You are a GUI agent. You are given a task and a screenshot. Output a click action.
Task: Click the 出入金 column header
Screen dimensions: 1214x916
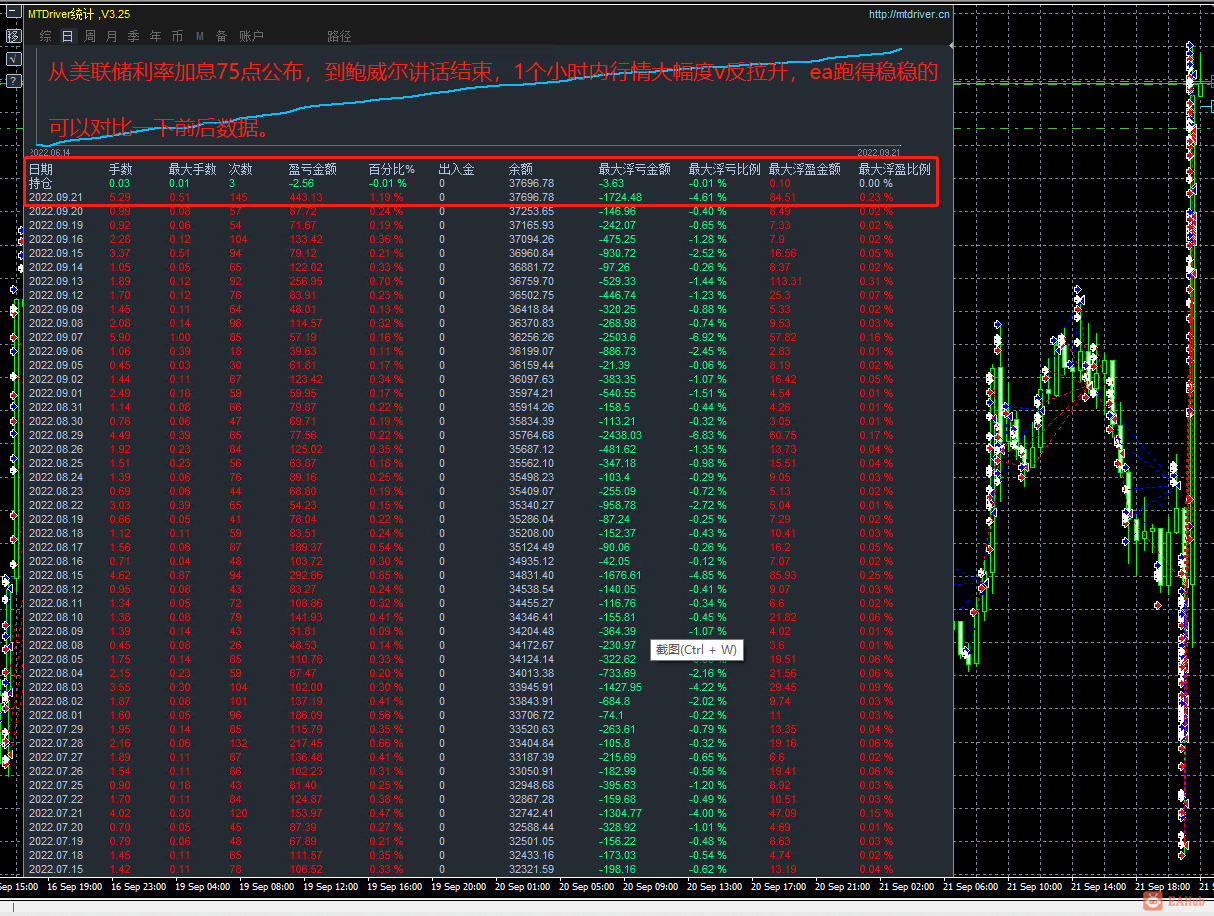pos(456,170)
